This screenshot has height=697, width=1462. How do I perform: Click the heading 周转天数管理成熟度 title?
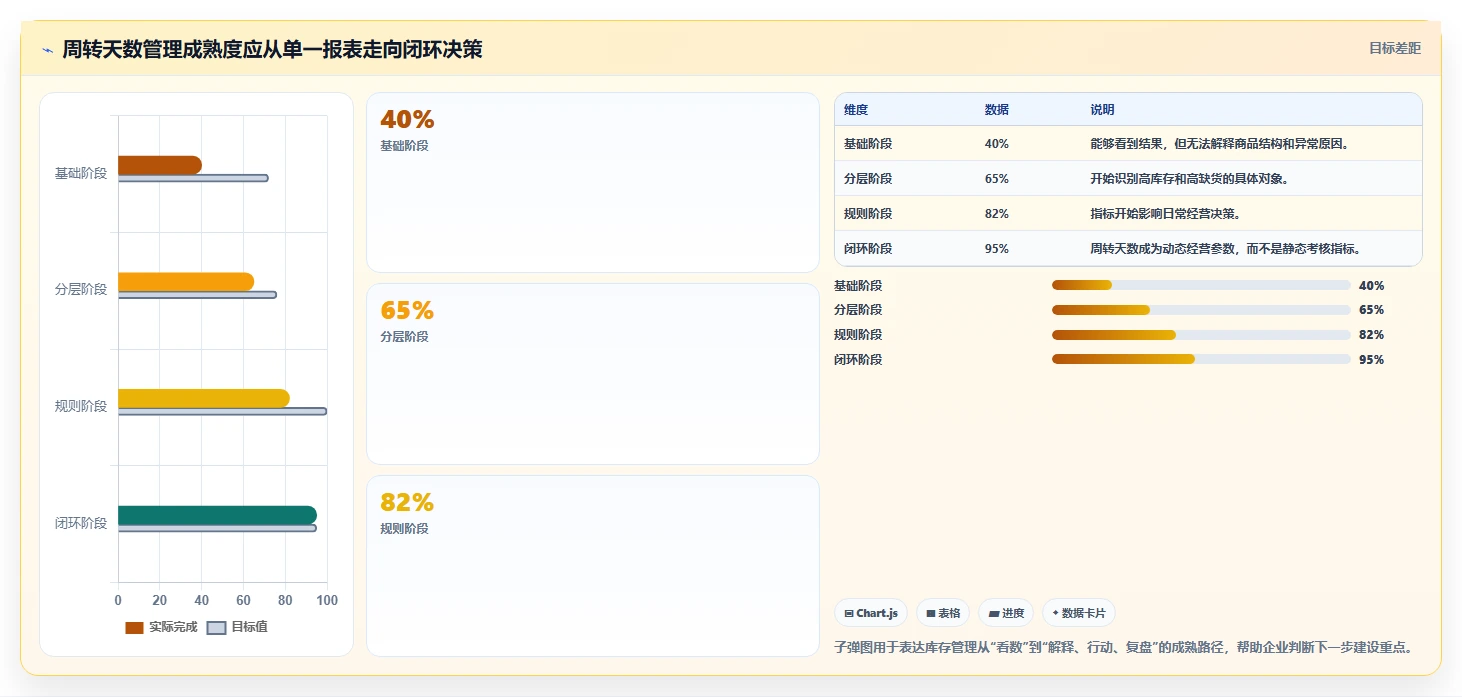pyautogui.click(x=272, y=49)
